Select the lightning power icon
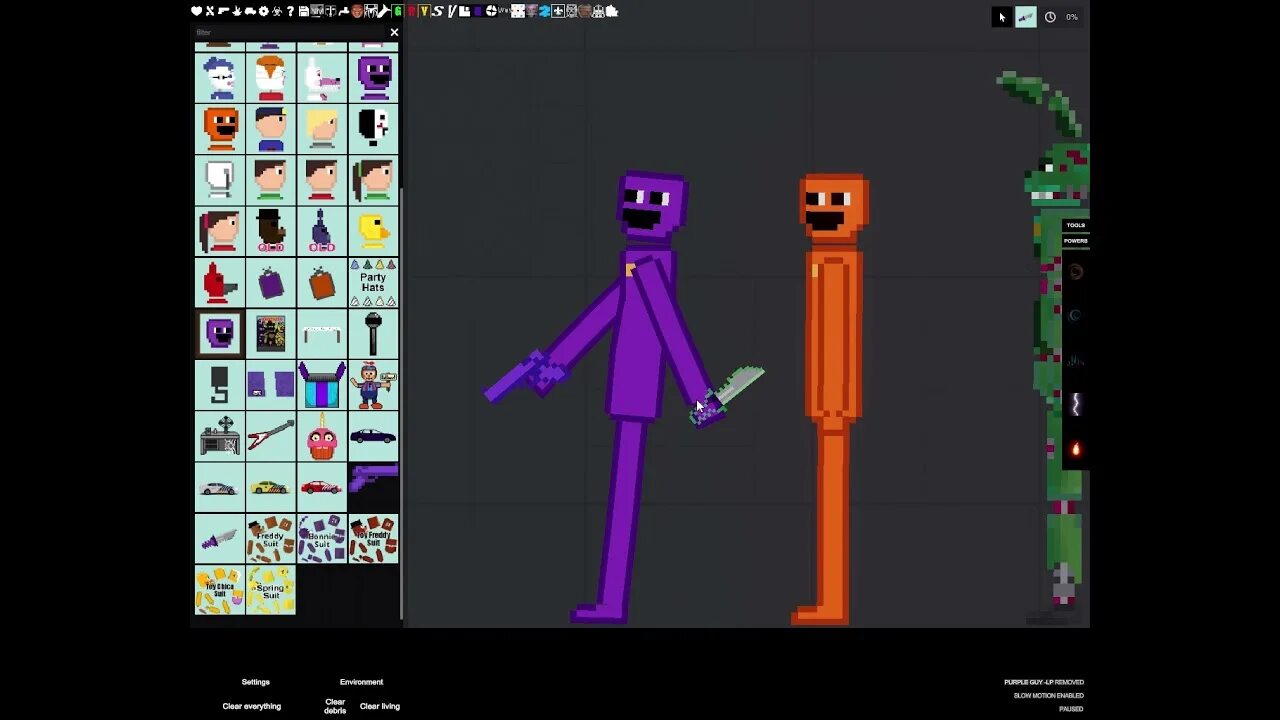 [1076, 404]
